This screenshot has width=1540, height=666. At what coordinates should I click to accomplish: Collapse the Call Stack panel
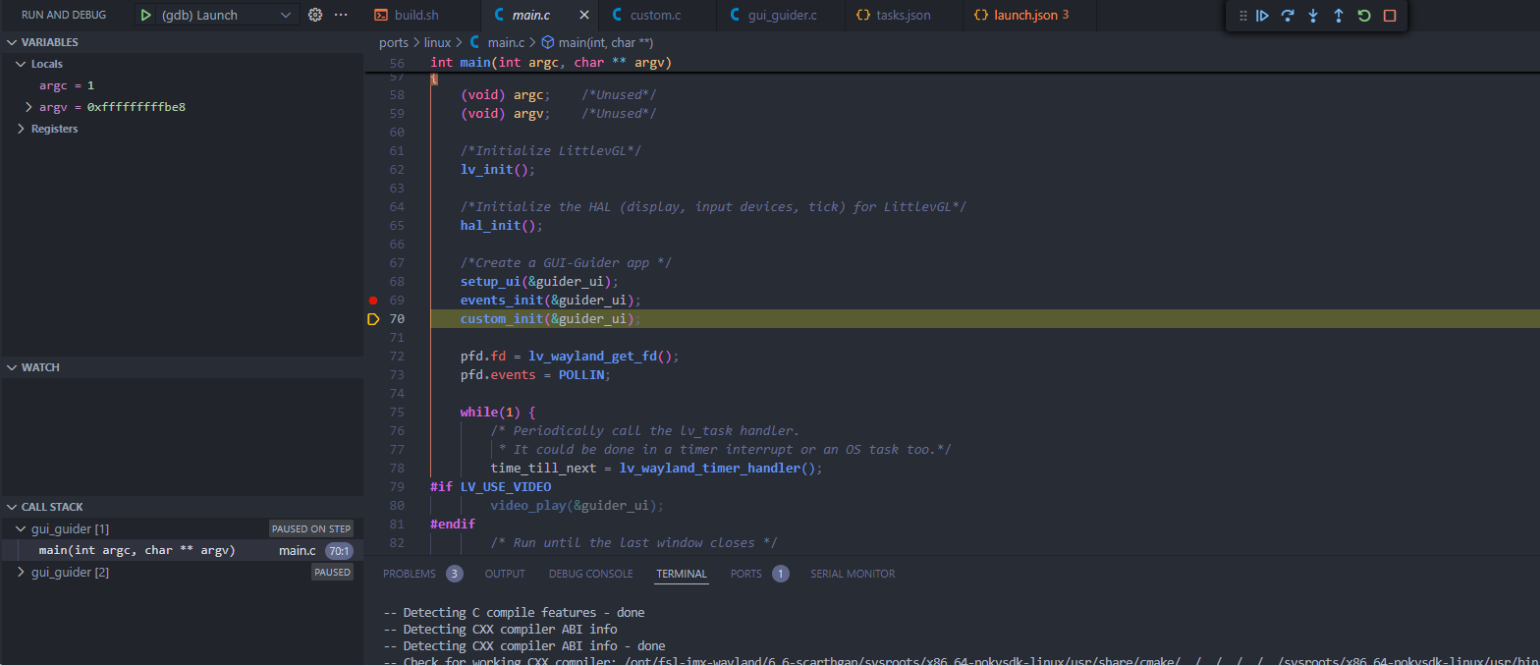(10, 506)
